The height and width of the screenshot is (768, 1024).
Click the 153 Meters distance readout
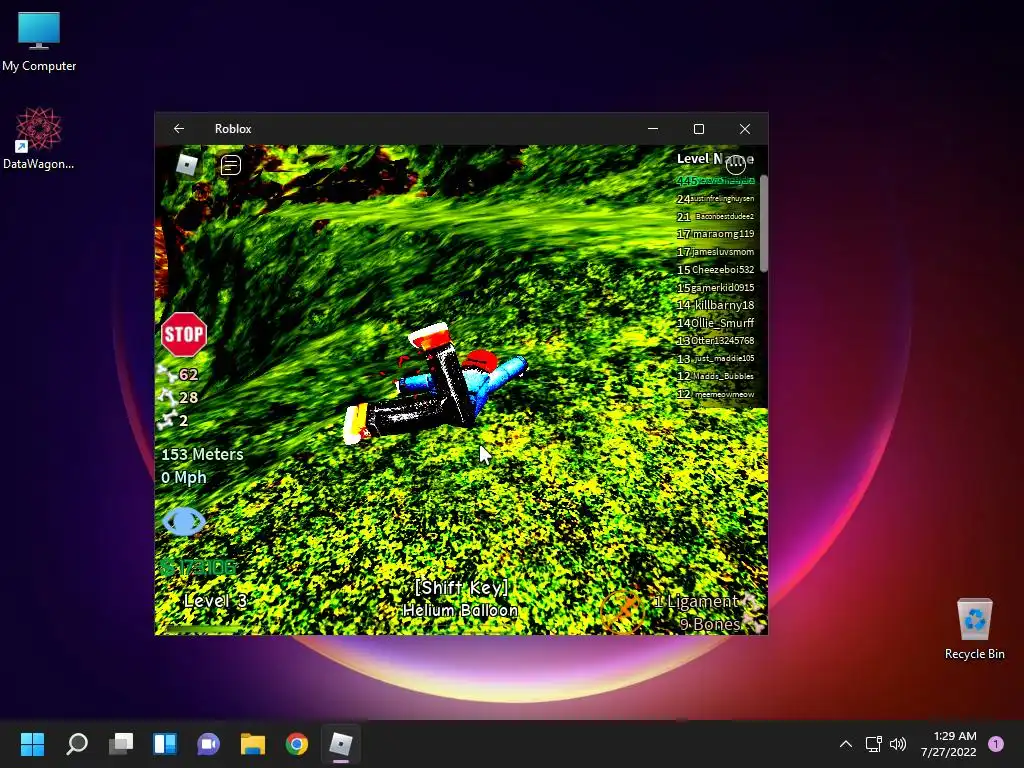(x=202, y=454)
